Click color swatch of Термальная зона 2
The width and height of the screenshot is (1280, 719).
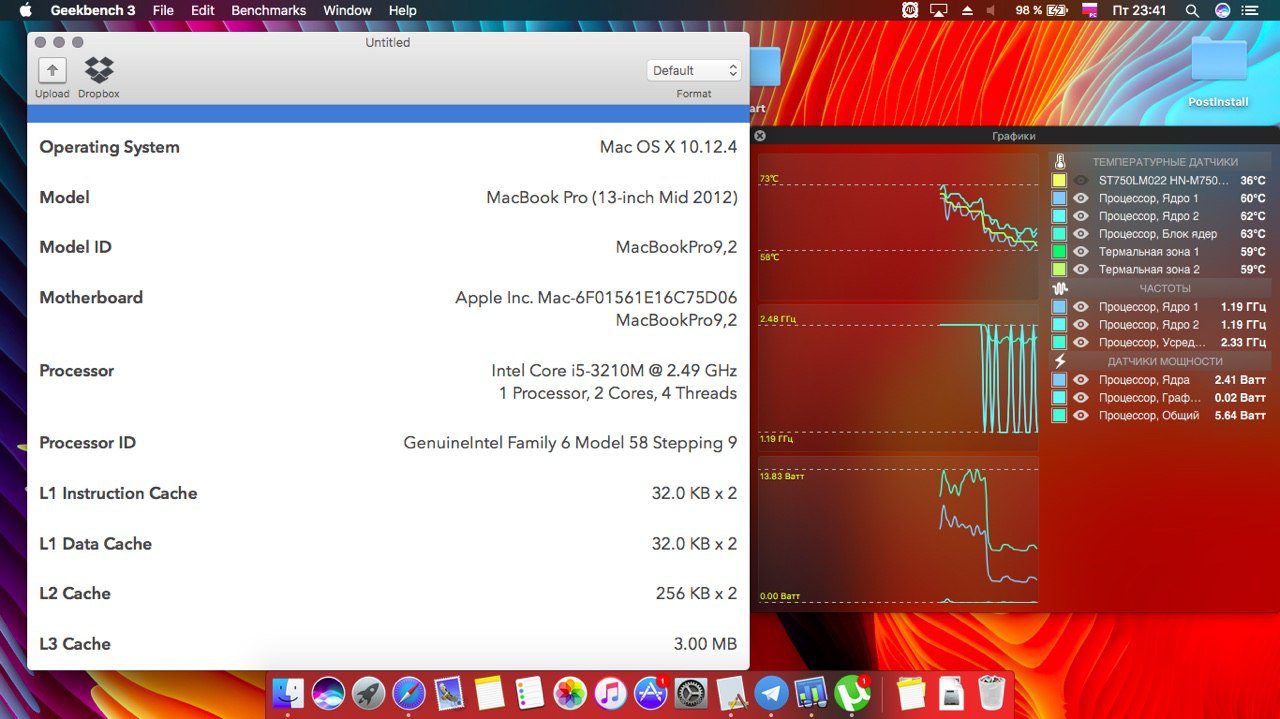(x=1059, y=269)
